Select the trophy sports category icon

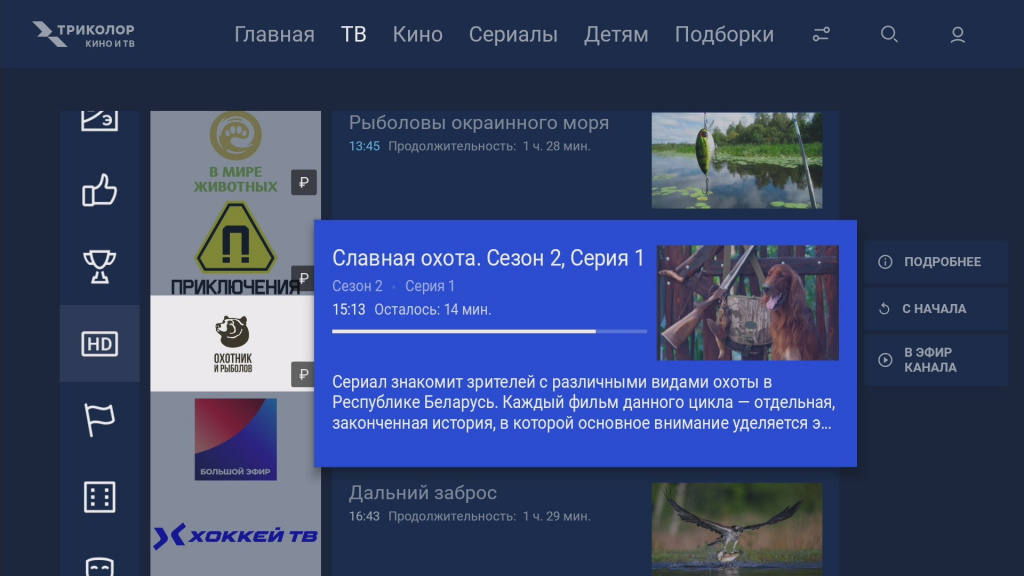99,267
